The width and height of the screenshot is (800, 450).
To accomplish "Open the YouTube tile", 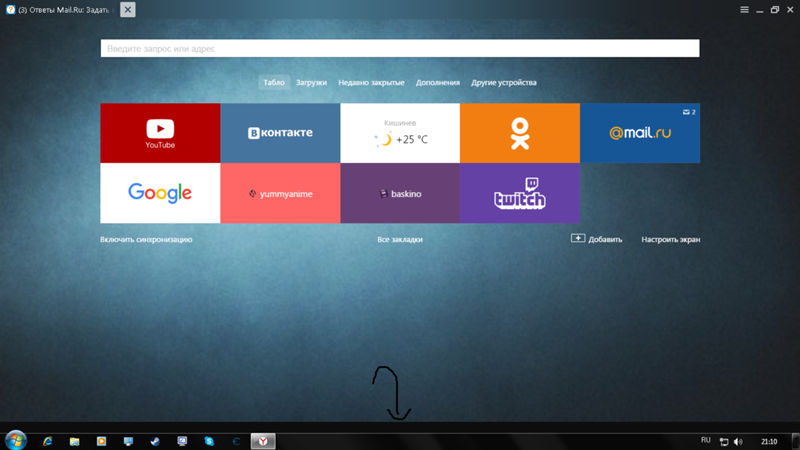I will tap(160, 133).
